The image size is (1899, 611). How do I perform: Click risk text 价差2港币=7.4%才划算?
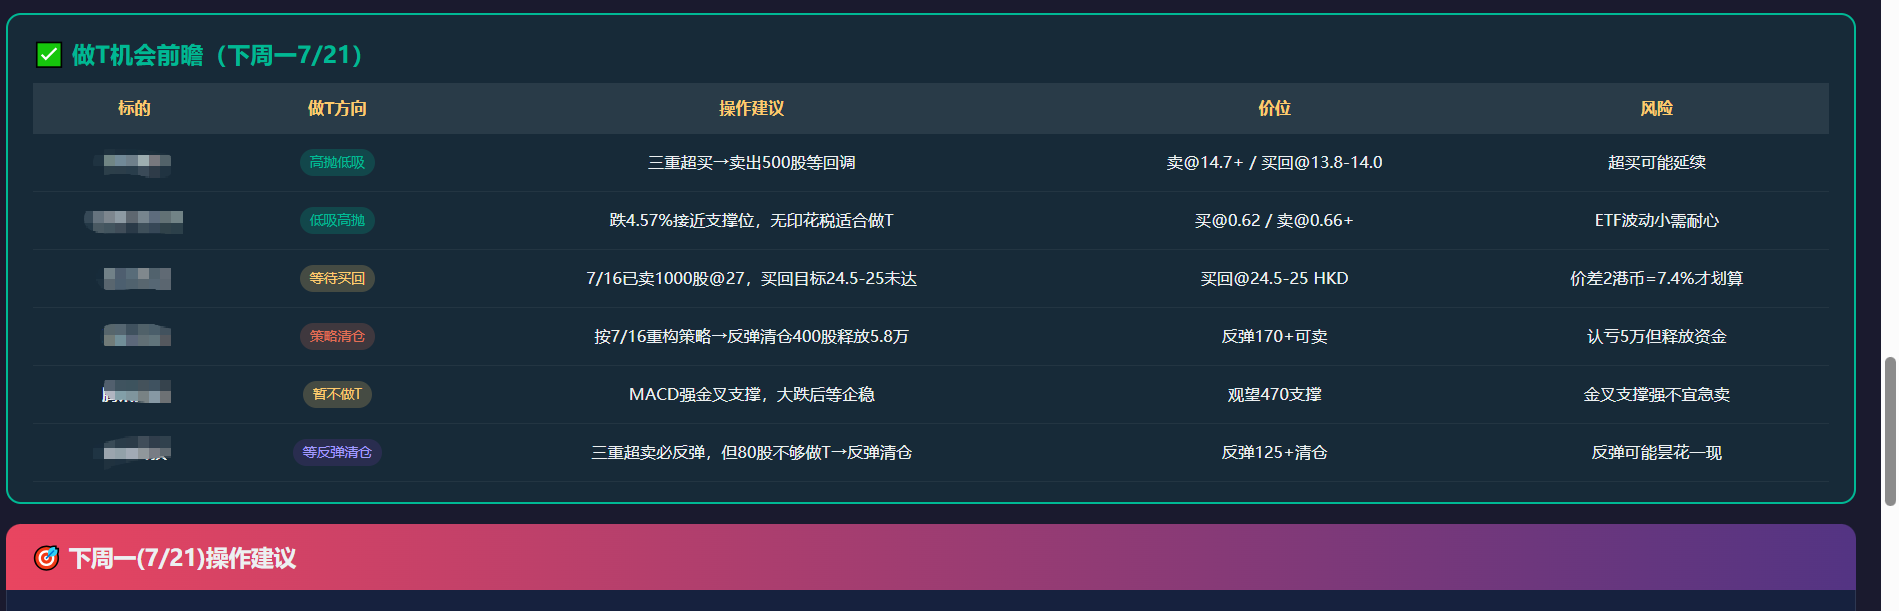tap(1656, 278)
